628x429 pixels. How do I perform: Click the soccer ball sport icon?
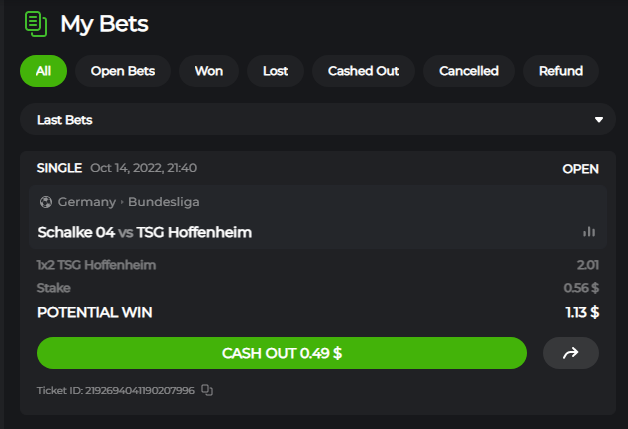46,202
